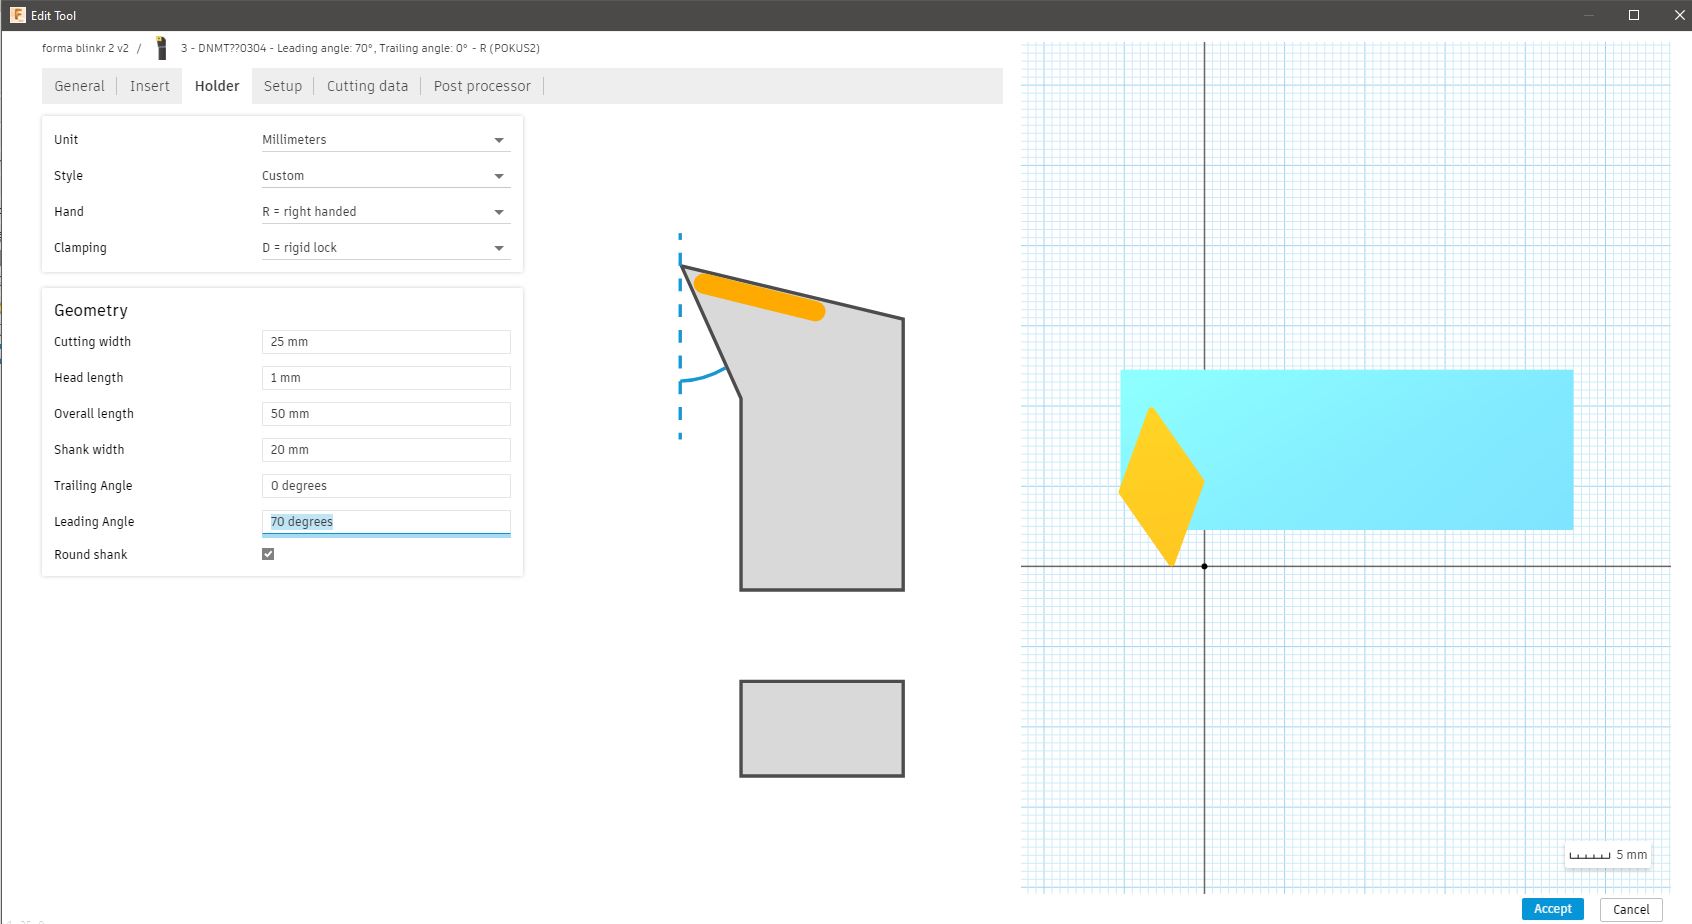The image size is (1692, 924).
Task: Toggle the Round shank checkbox
Action: [268, 554]
